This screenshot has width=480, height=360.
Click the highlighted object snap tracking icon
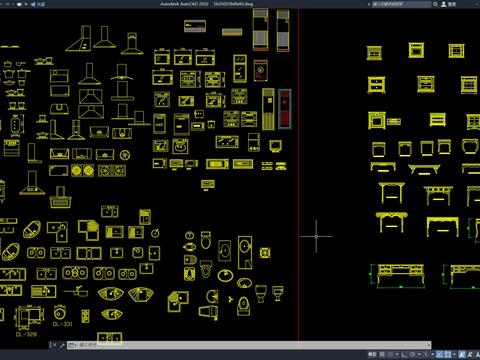click(x=440, y=354)
